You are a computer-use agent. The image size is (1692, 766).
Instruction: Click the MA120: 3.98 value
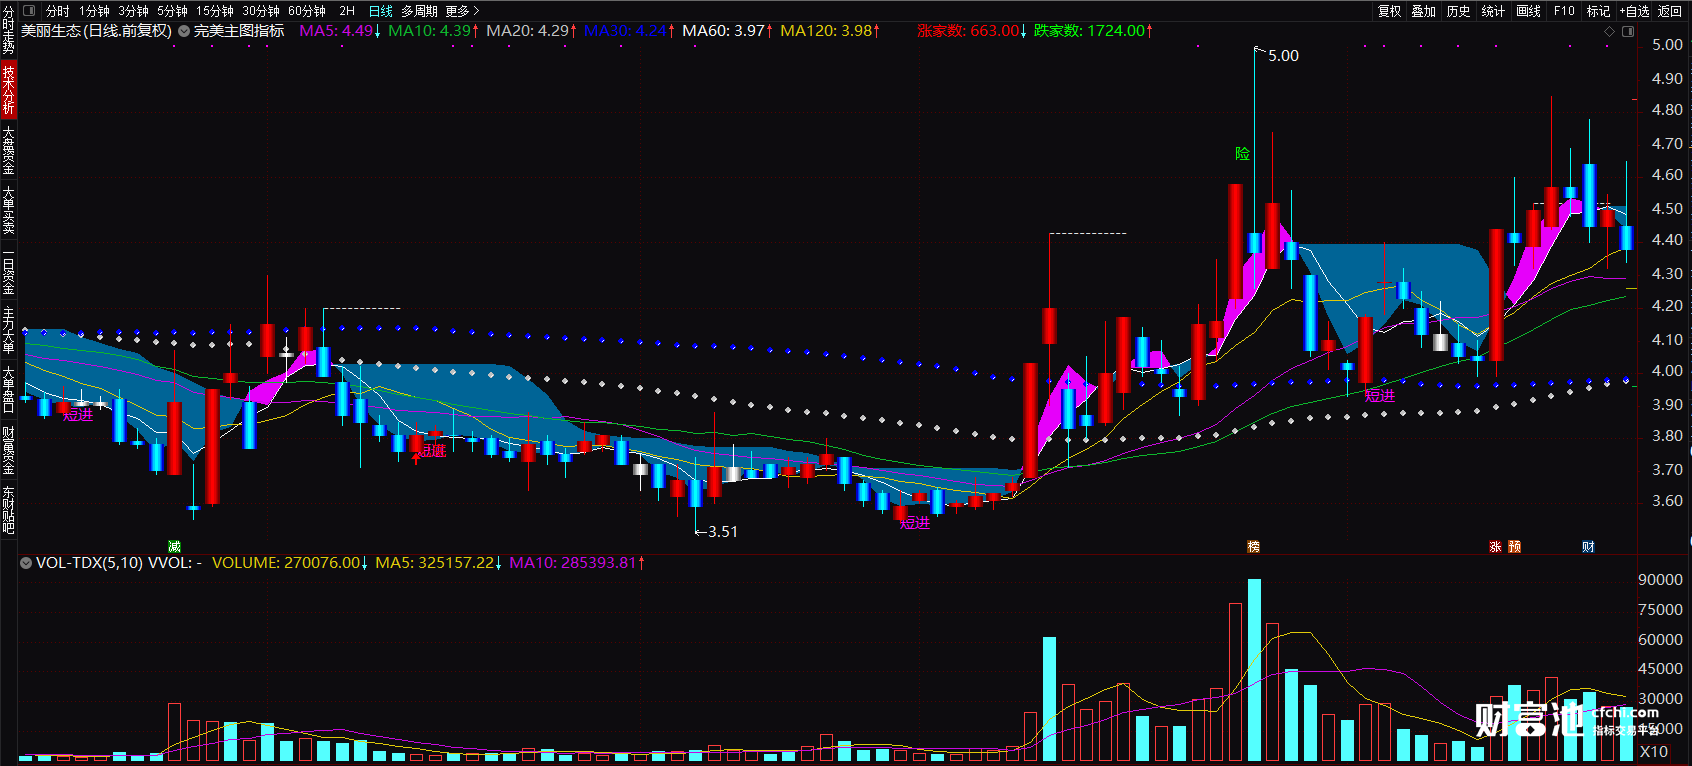(830, 31)
